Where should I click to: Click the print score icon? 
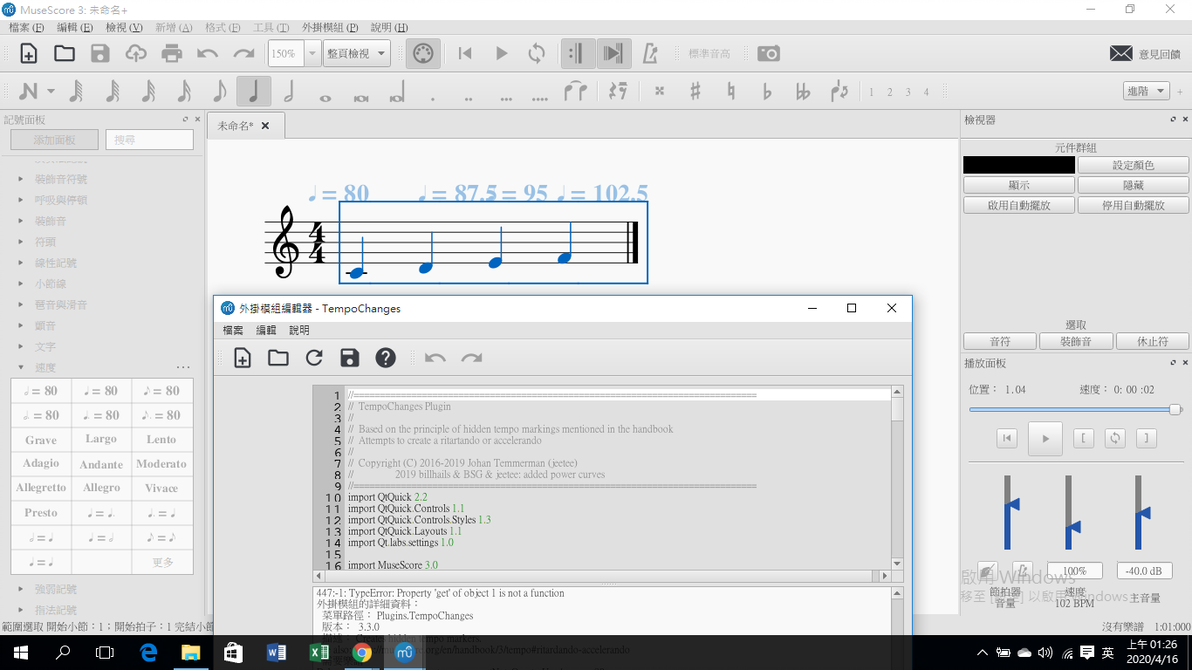[172, 54]
